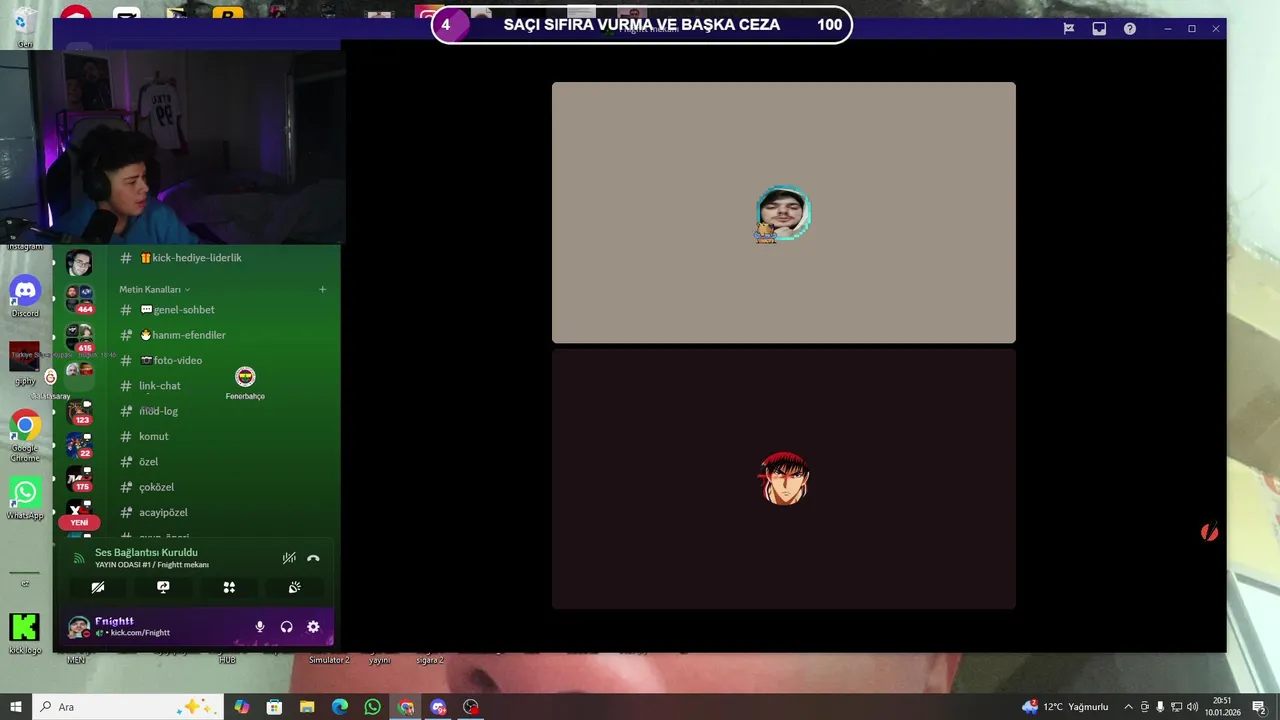Screen dimensions: 1280x720
Task: Open WhatsApp desktop shortcut
Action: (x=25, y=497)
